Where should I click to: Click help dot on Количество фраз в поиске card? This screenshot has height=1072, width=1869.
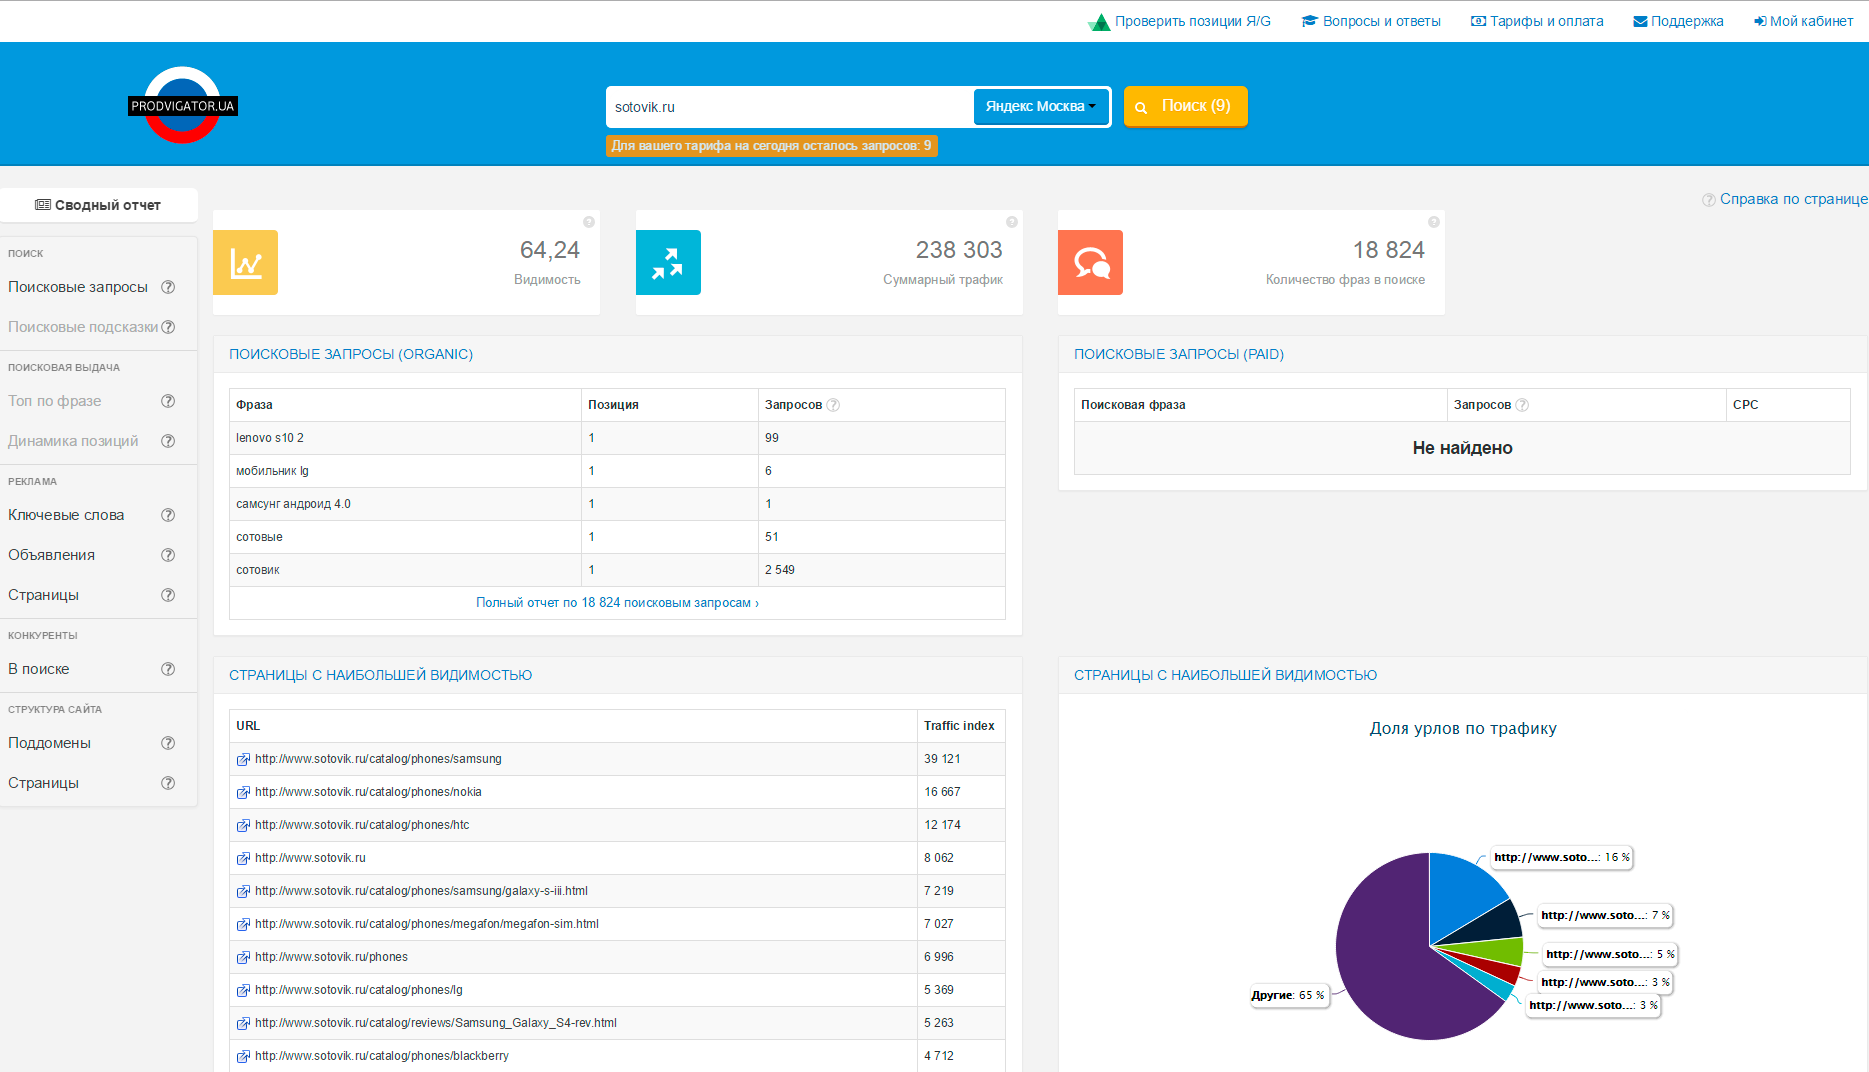click(x=1434, y=222)
